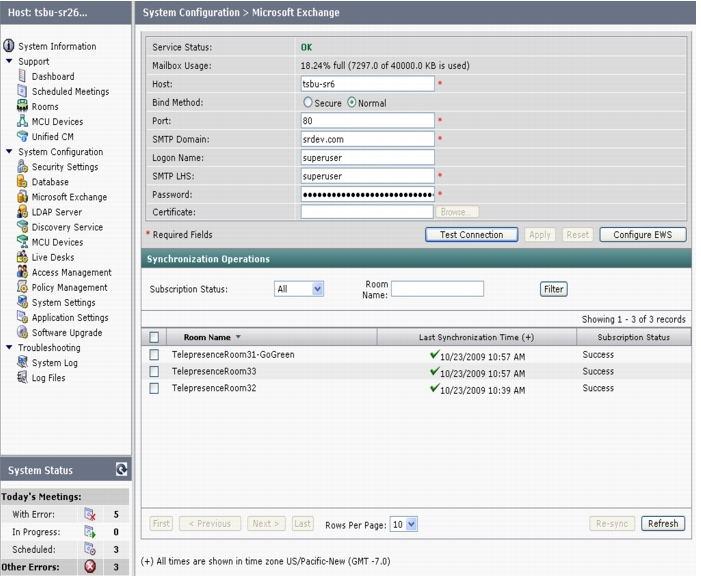The height and width of the screenshot is (583, 701).
Task: Click the In Progress meetings icon
Action: coord(90,532)
